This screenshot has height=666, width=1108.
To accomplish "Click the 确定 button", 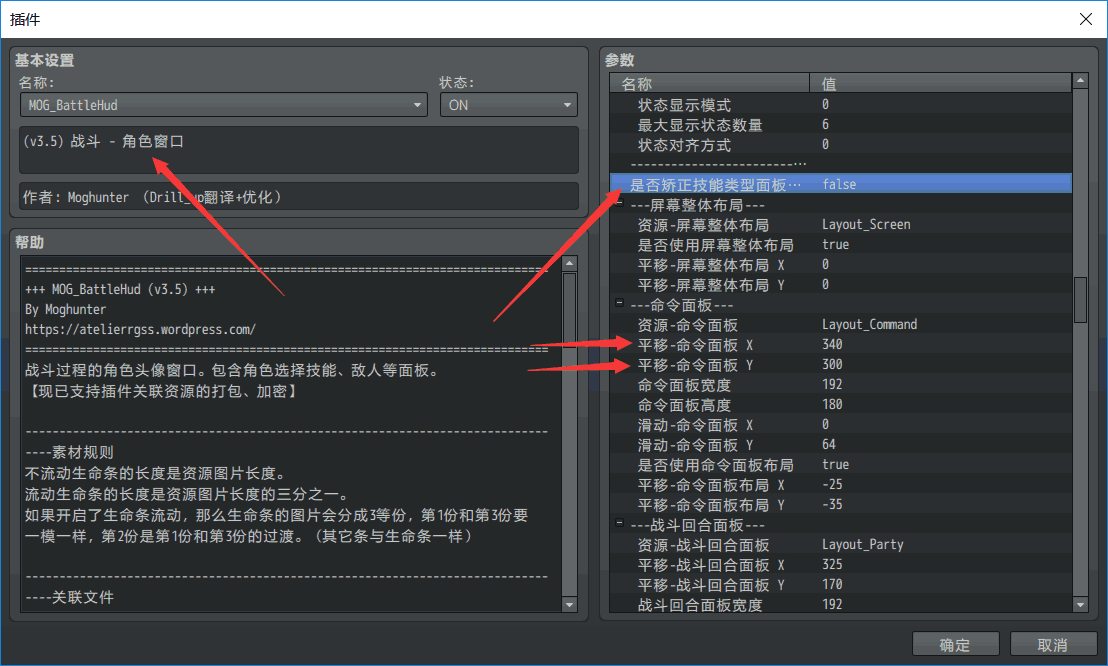I will click(x=955, y=645).
